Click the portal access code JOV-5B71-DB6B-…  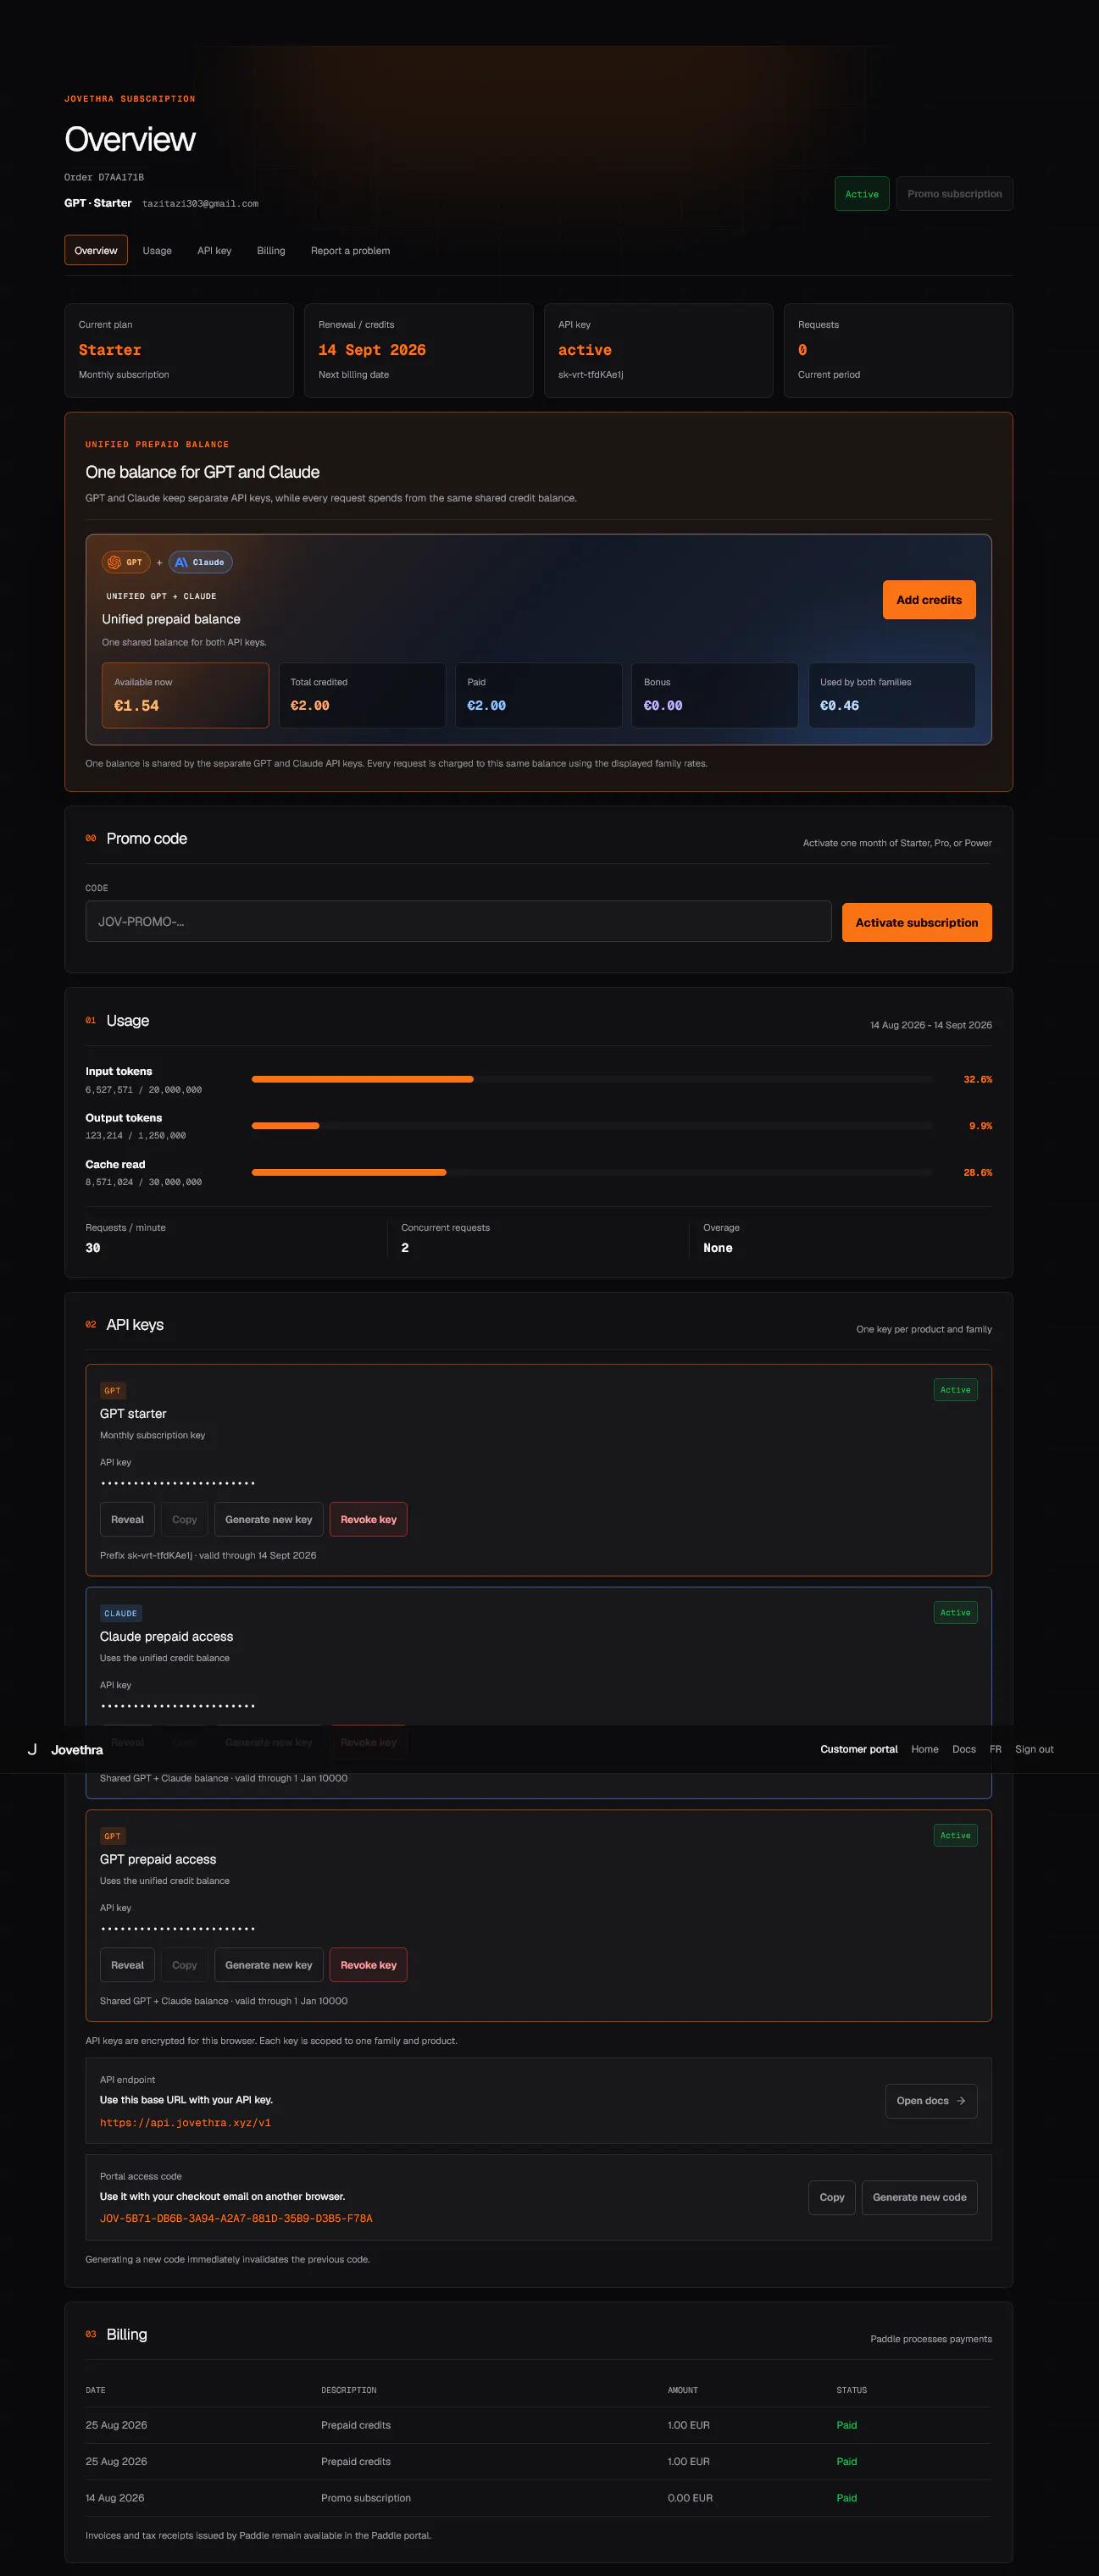point(236,2219)
